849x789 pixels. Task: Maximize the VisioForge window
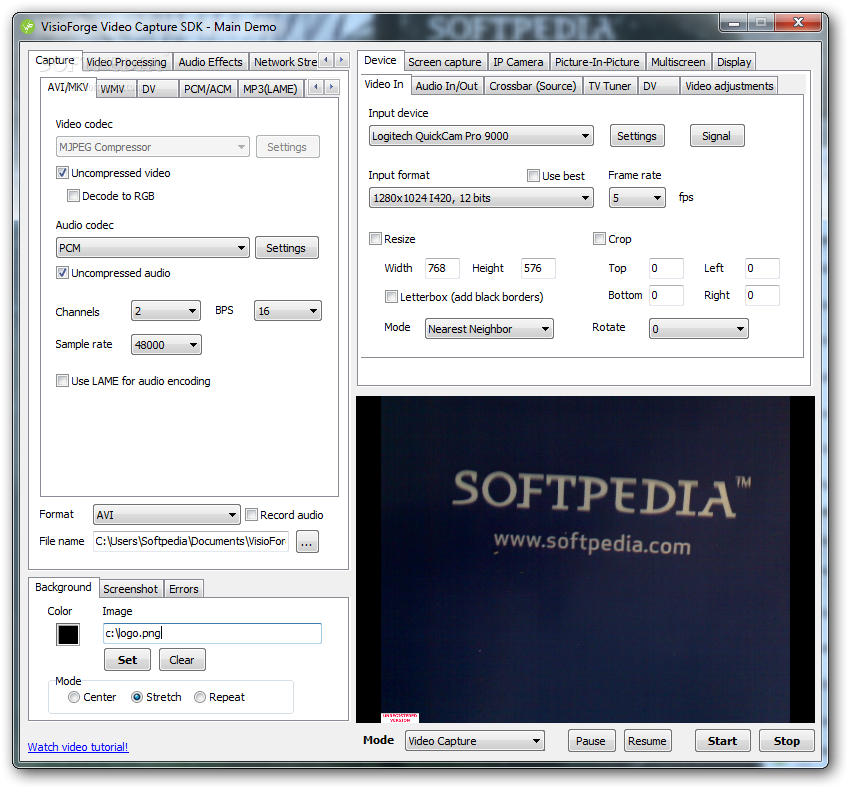[761, 23]
